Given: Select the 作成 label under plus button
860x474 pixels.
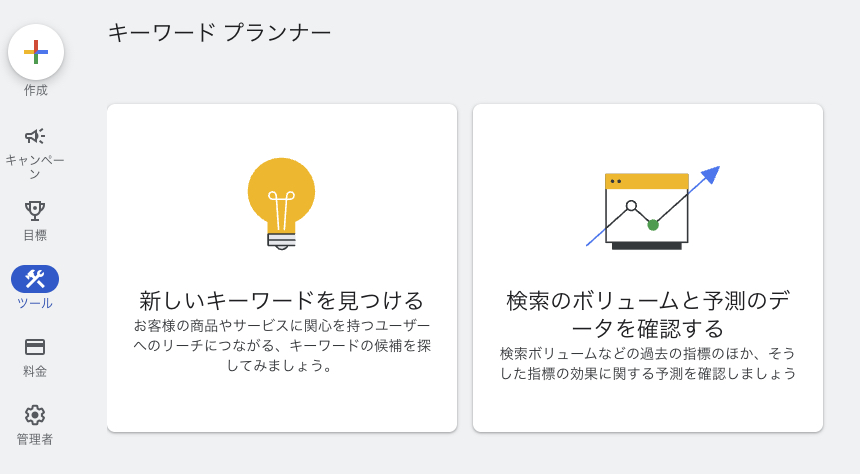Looking at the screenshot, I should pyautogui.click(x=36, y=90).
